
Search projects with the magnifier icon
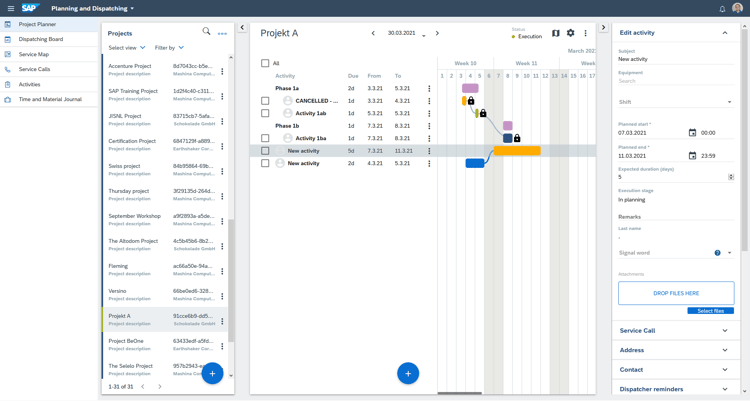206,31
